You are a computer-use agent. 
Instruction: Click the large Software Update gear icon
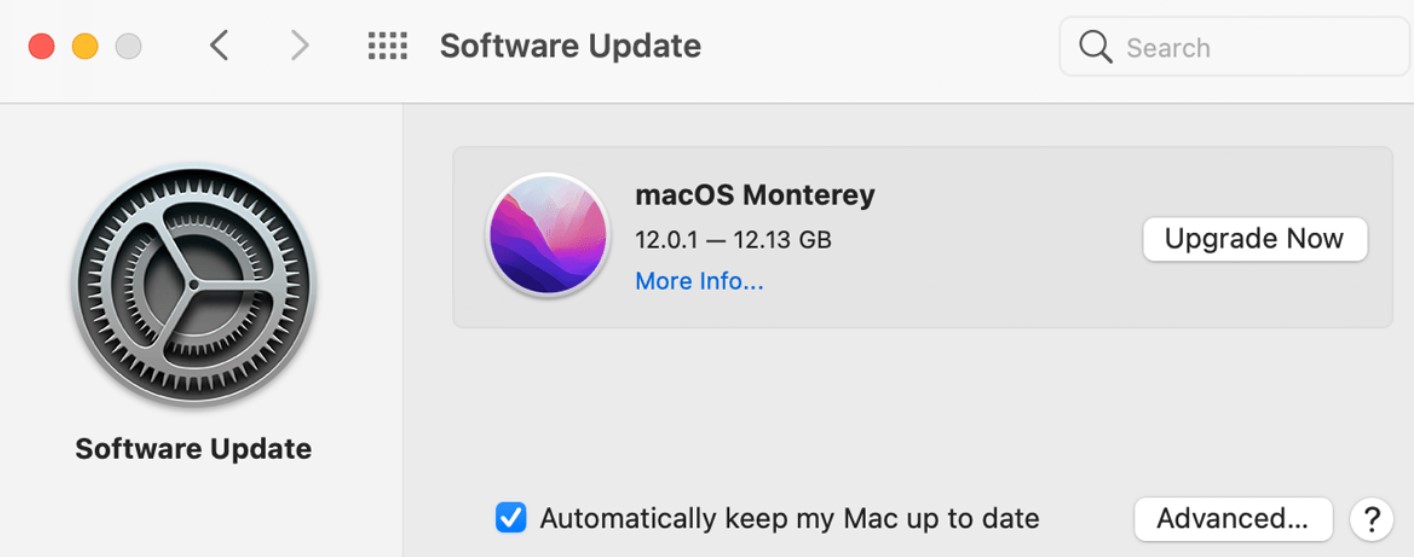[x=193, y=286]
